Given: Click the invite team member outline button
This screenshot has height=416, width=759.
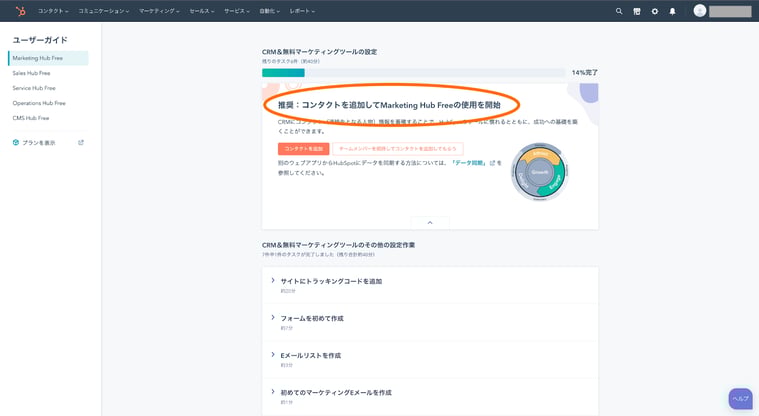Looking at the screenshot, I should coord(397,149).
